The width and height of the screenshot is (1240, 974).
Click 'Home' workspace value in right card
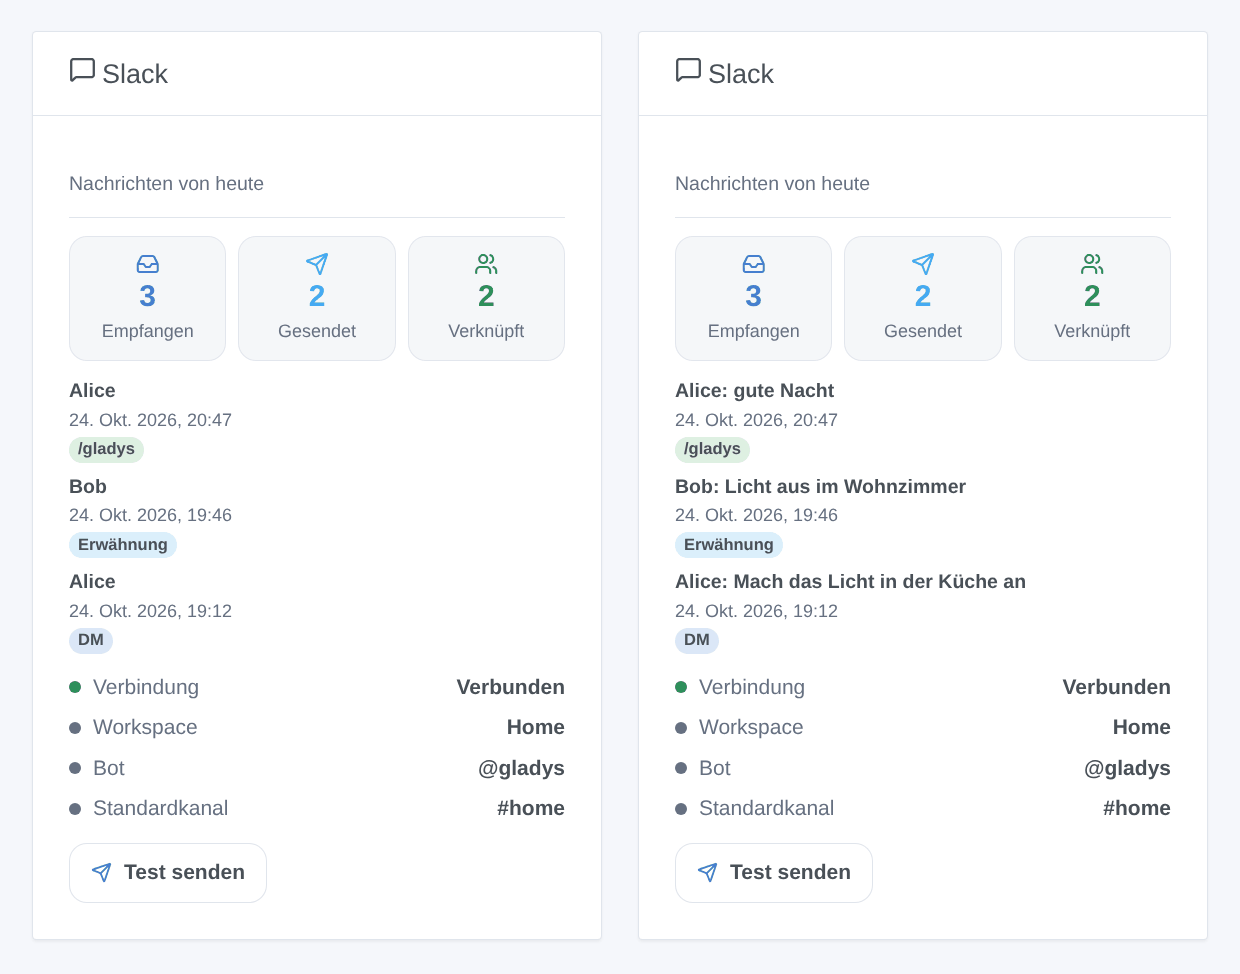coord(1142,727)
